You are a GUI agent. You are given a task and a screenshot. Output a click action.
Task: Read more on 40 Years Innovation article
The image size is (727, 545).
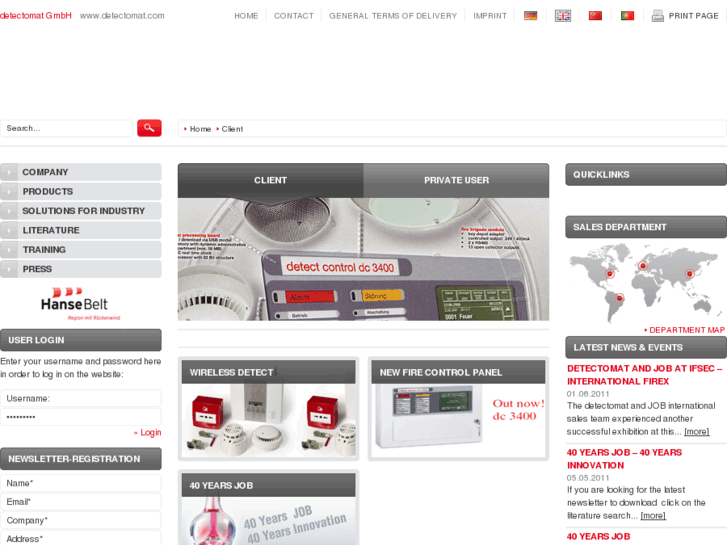coord(653,515)
